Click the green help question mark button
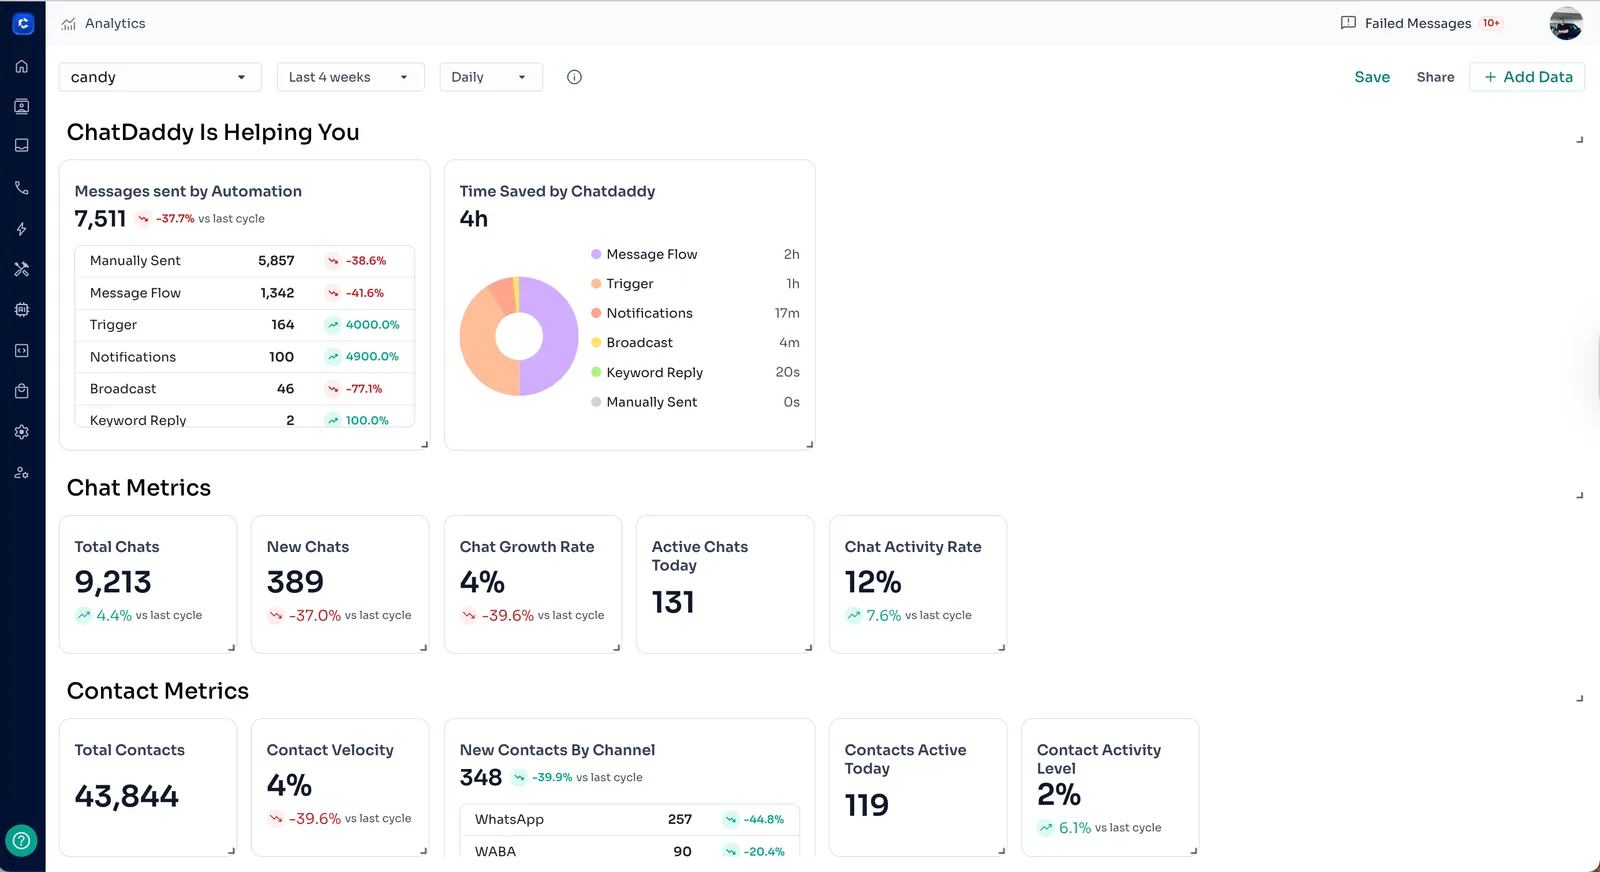 coord(22,840)
